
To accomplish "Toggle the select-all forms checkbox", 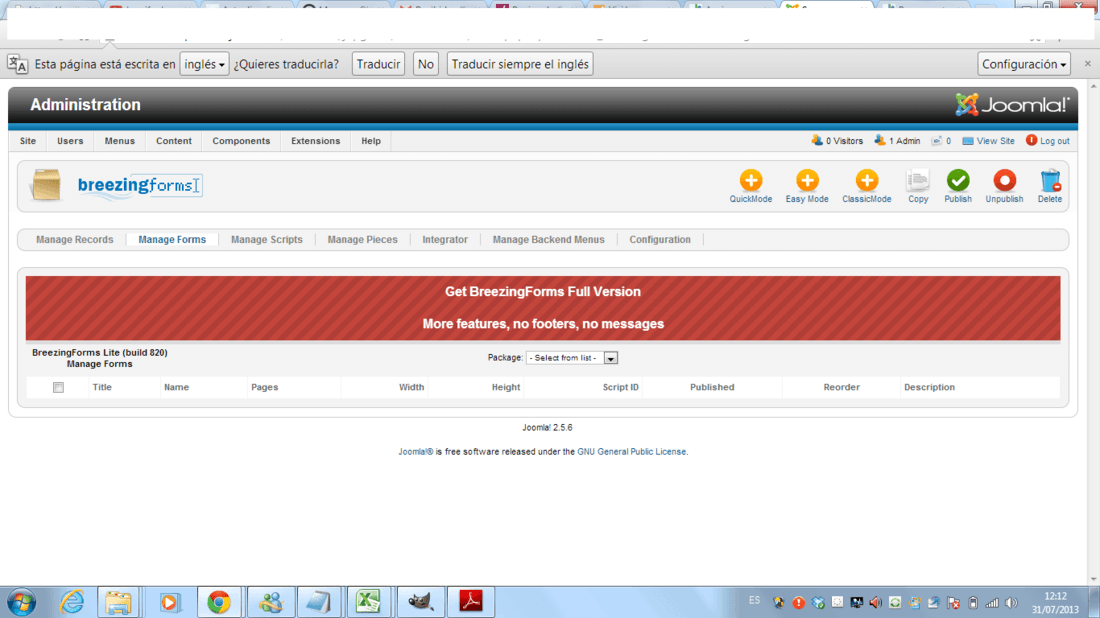I will [58, 387].
